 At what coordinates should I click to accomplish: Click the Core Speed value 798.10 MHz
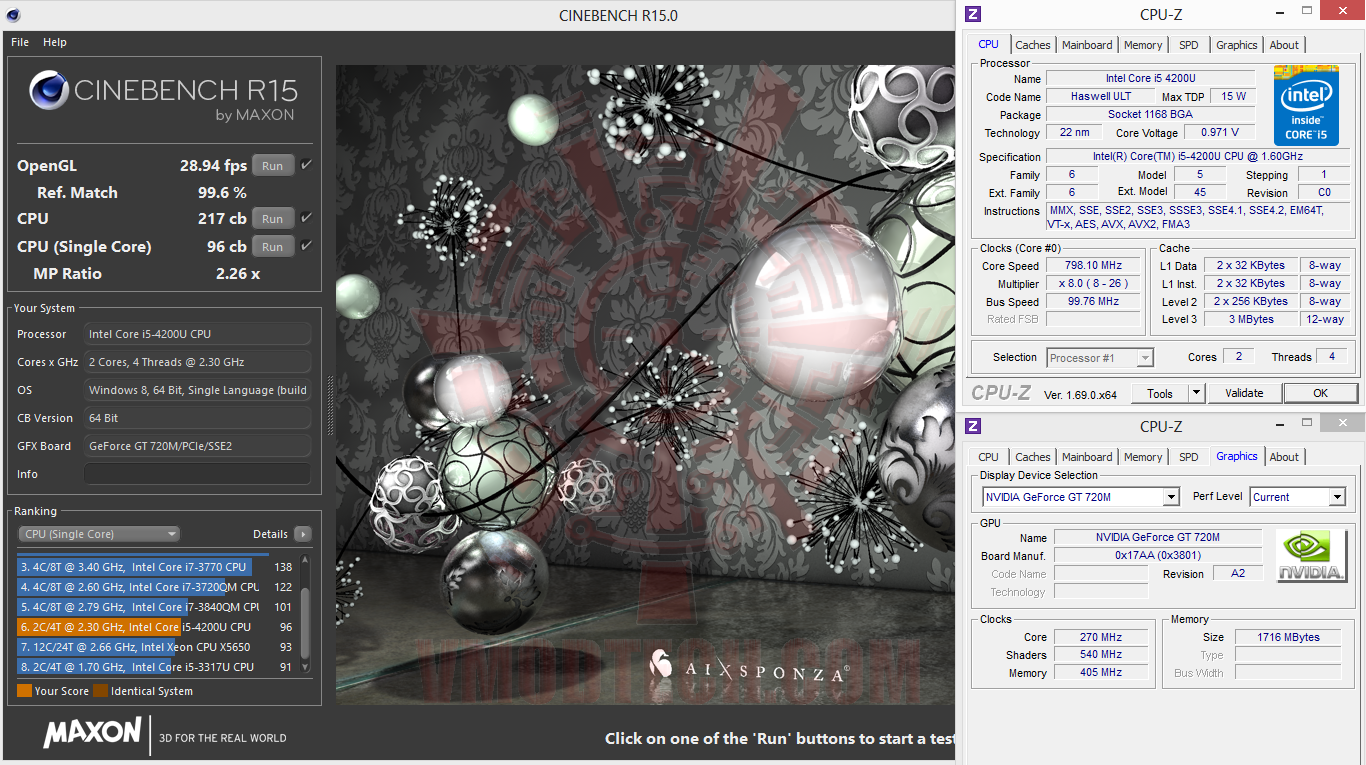pyautogui.click(x=1094, y=266)
